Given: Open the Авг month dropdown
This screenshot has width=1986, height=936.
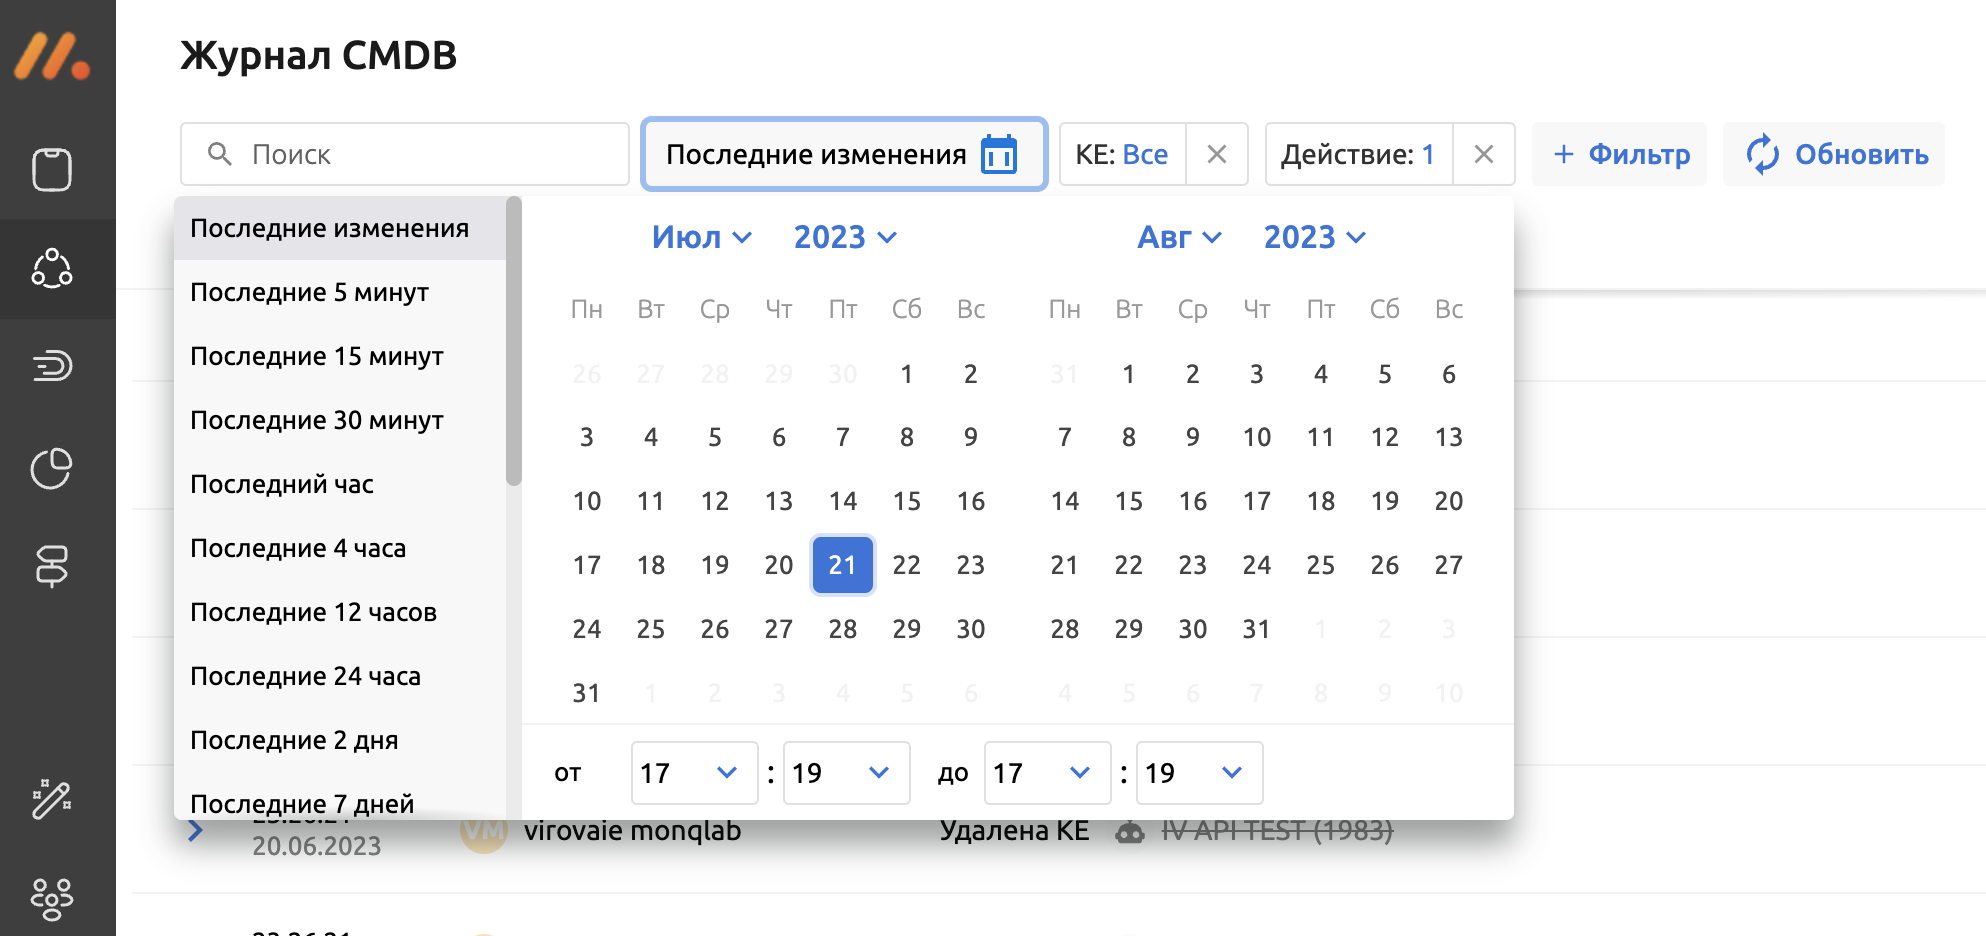Looking at the screenshot, I should coord(1179,237).
